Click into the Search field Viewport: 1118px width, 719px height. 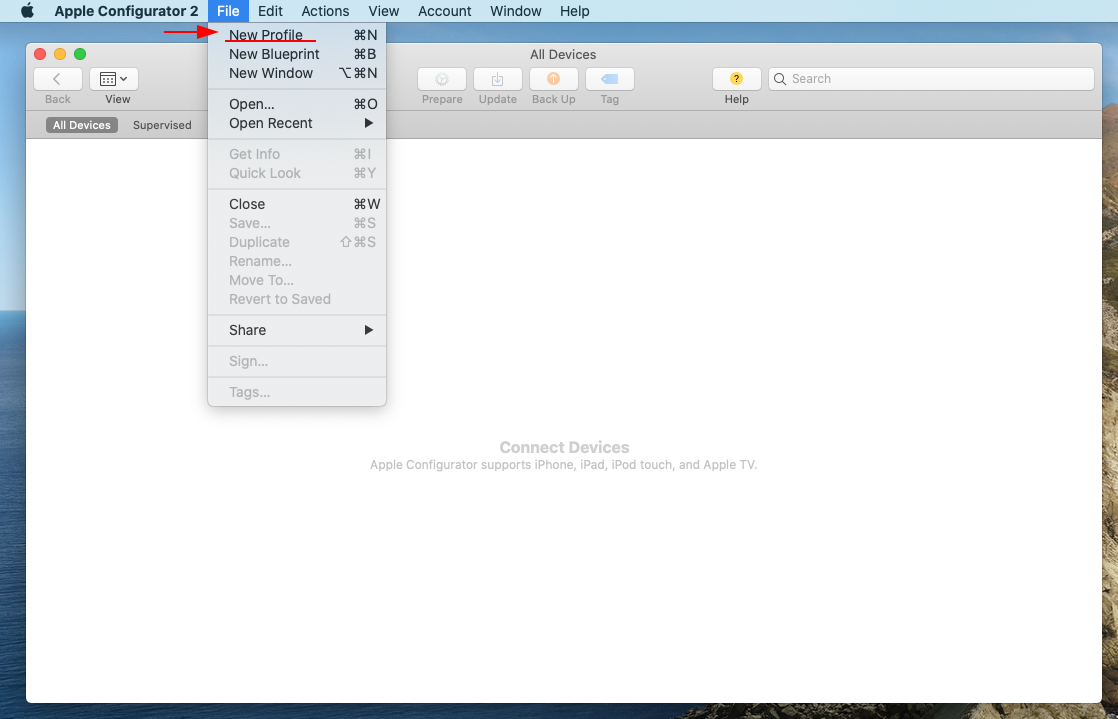click(x=931, y=79)
